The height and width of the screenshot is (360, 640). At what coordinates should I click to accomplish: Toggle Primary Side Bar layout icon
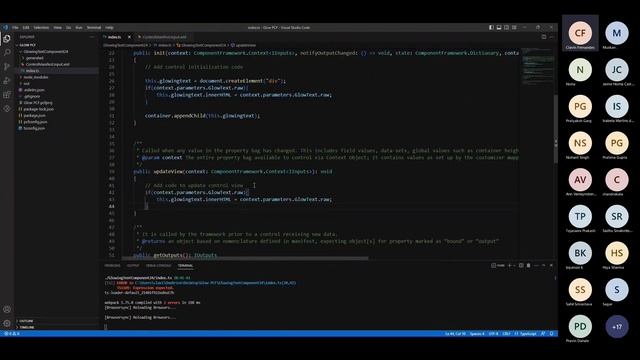[491, 27]
